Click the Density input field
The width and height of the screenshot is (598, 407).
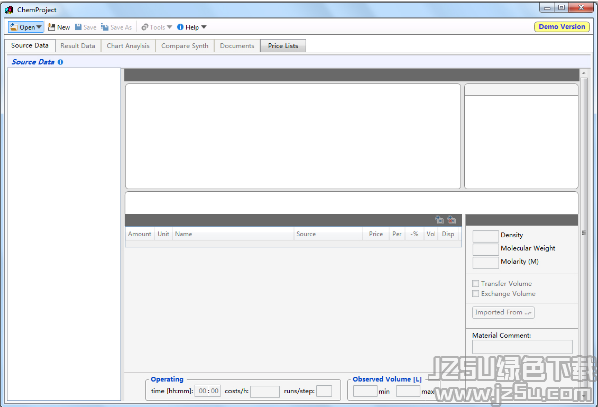[485, 236]
